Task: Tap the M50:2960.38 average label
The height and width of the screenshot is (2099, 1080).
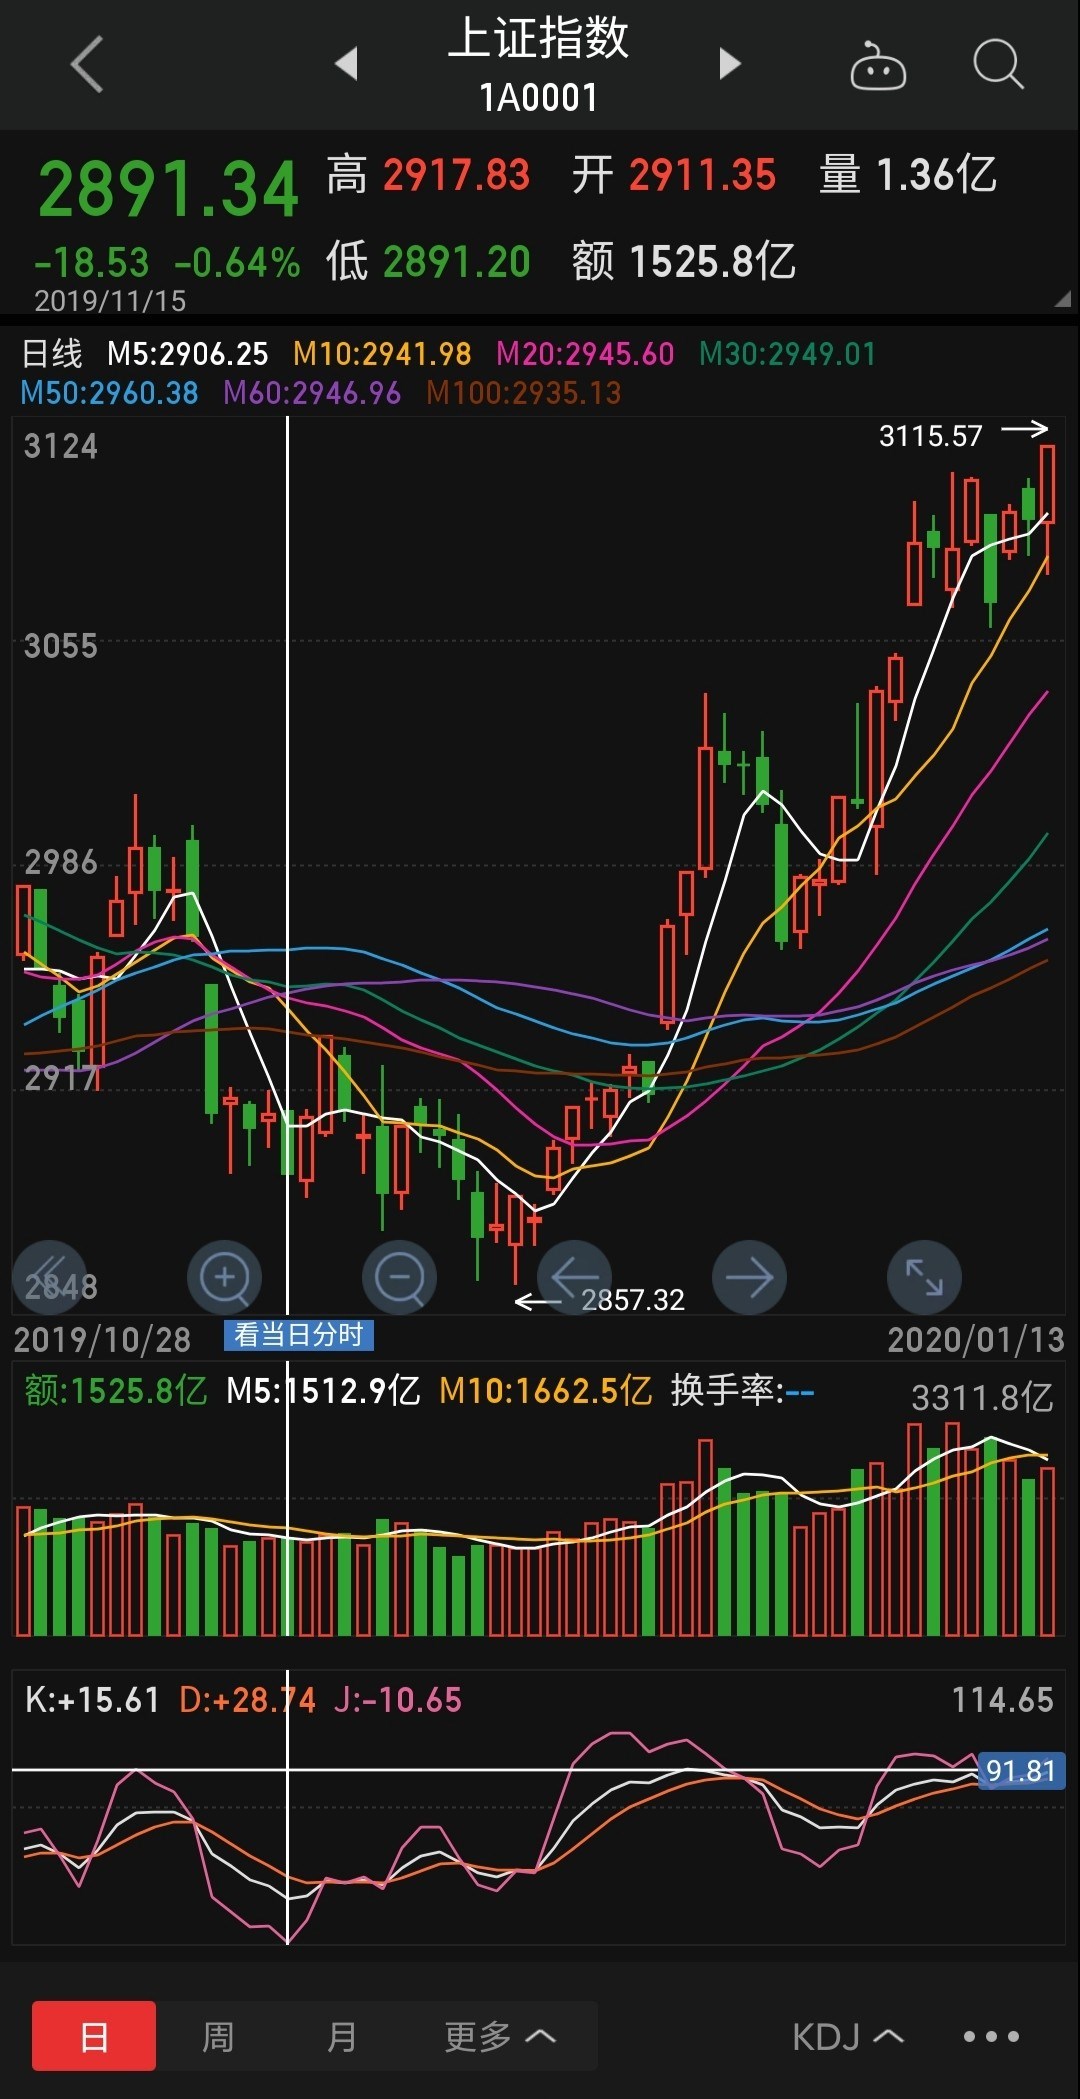Action: pos(110,392)
